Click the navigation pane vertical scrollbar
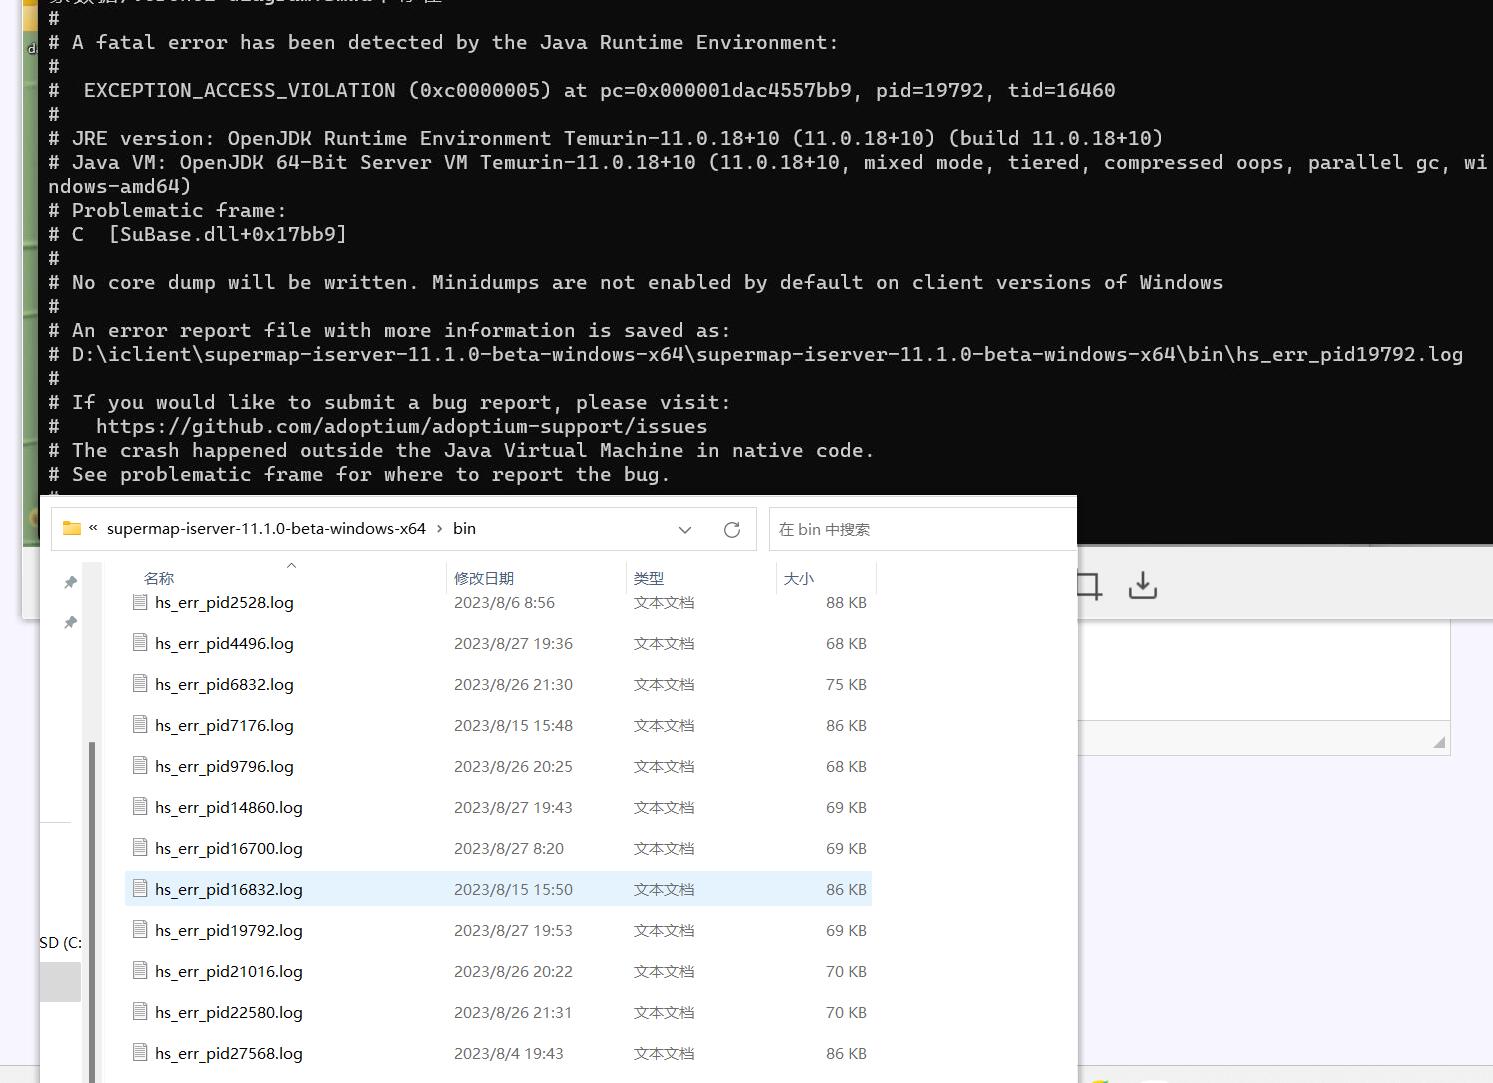1493x1083 pixels. 92,910
